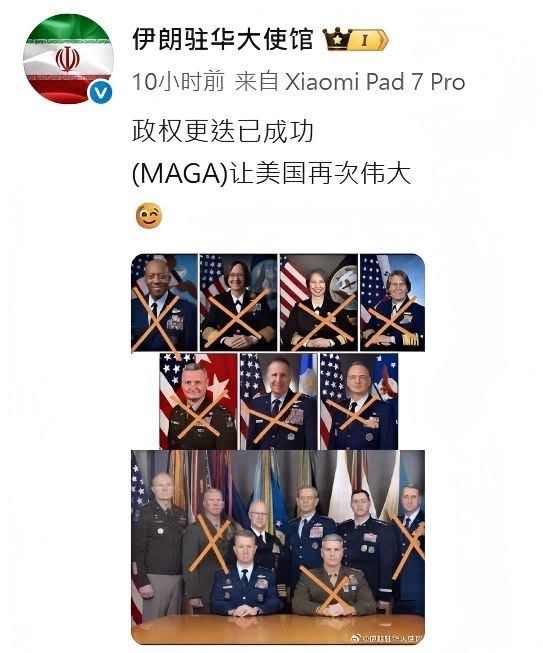The width and height of the screenshot is (543, 653).
Task: Click the (MAGA) text in parentheses
Action: tap(180, 174)
